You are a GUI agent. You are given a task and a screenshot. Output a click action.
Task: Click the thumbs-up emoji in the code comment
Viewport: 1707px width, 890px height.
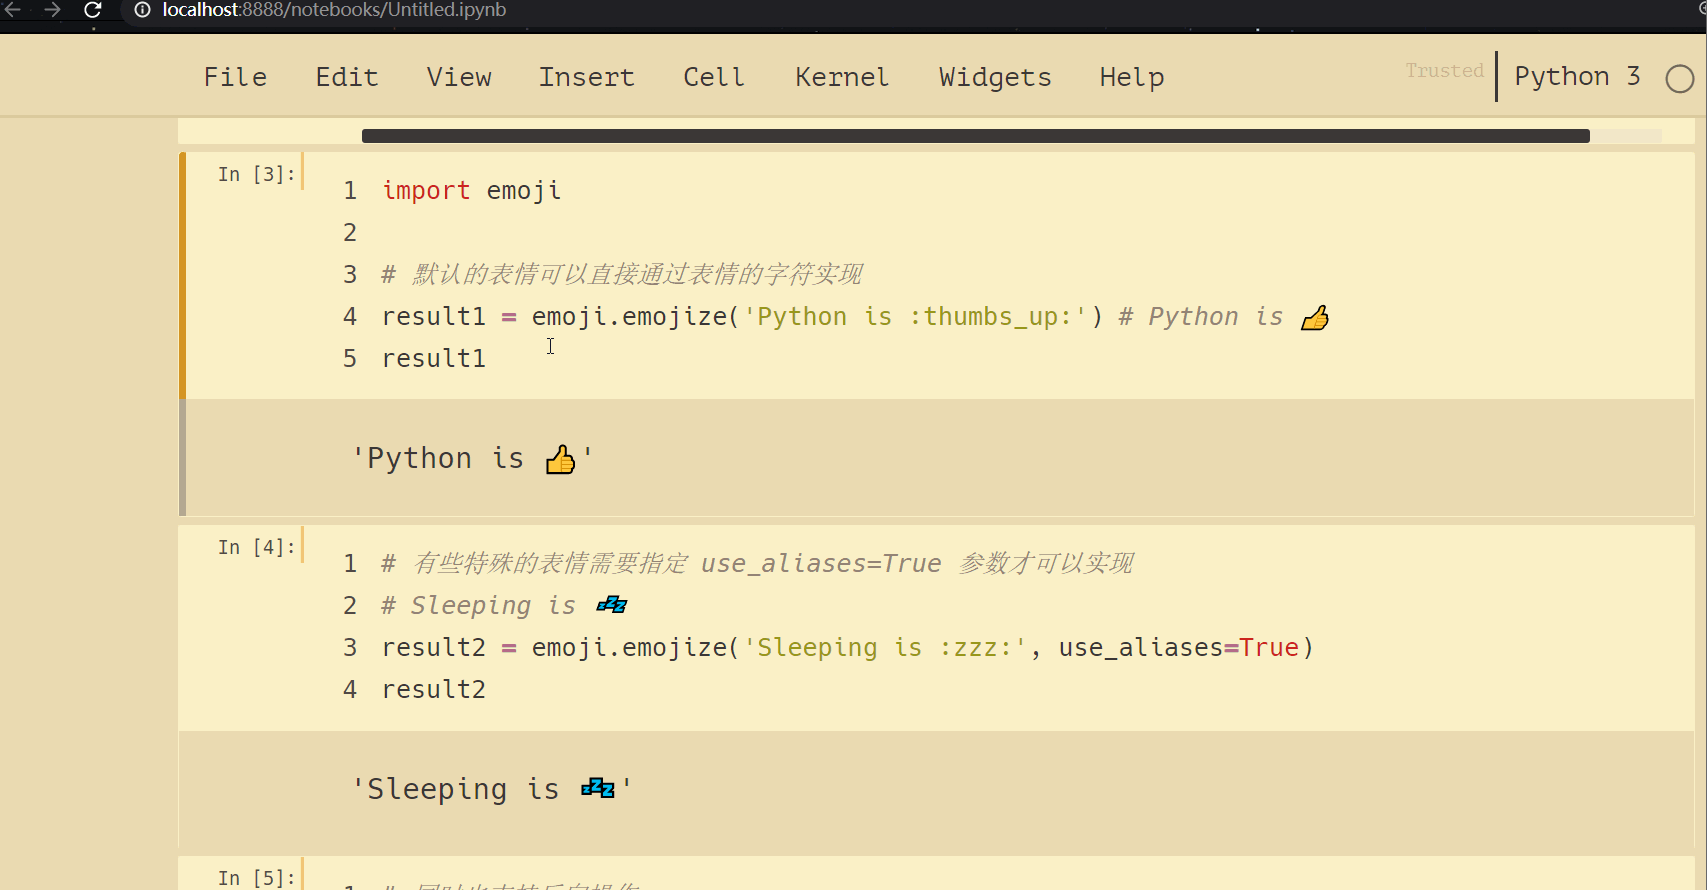pyautogui.click(x=1315, y=318)
